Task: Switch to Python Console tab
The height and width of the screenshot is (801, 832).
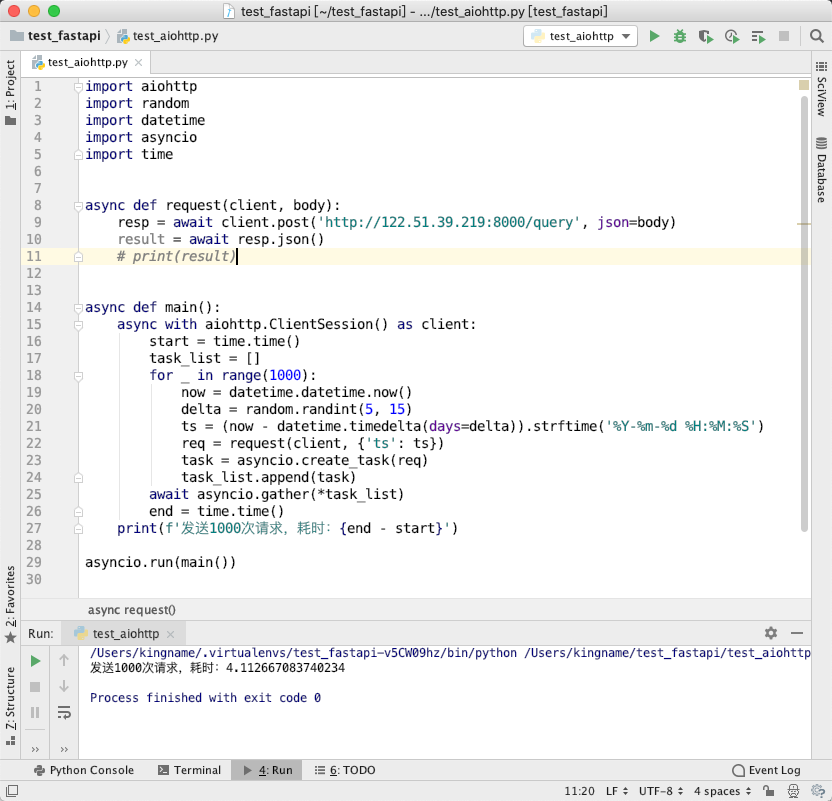Action: tap(83, 770)
